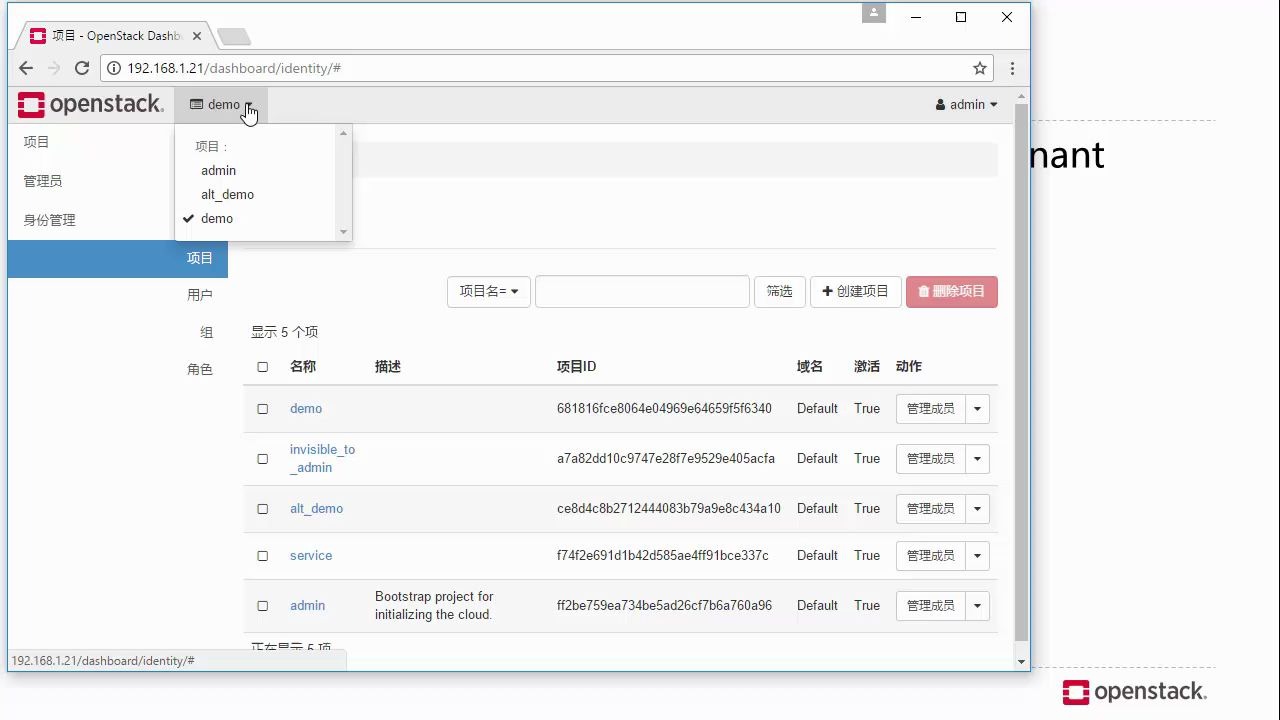Expand more actions for alt_demo row
The width and height of the screenshot is (1280, 720).
pos(977,508)
